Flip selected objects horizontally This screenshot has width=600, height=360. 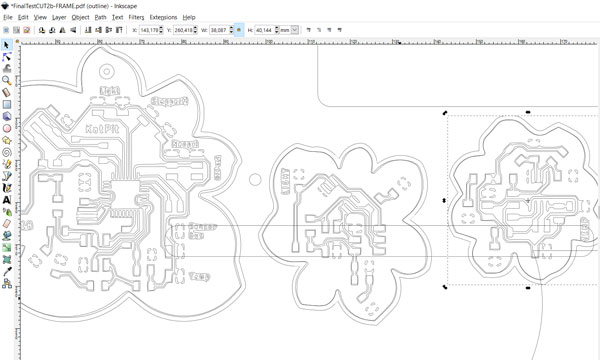coord(62,29)
